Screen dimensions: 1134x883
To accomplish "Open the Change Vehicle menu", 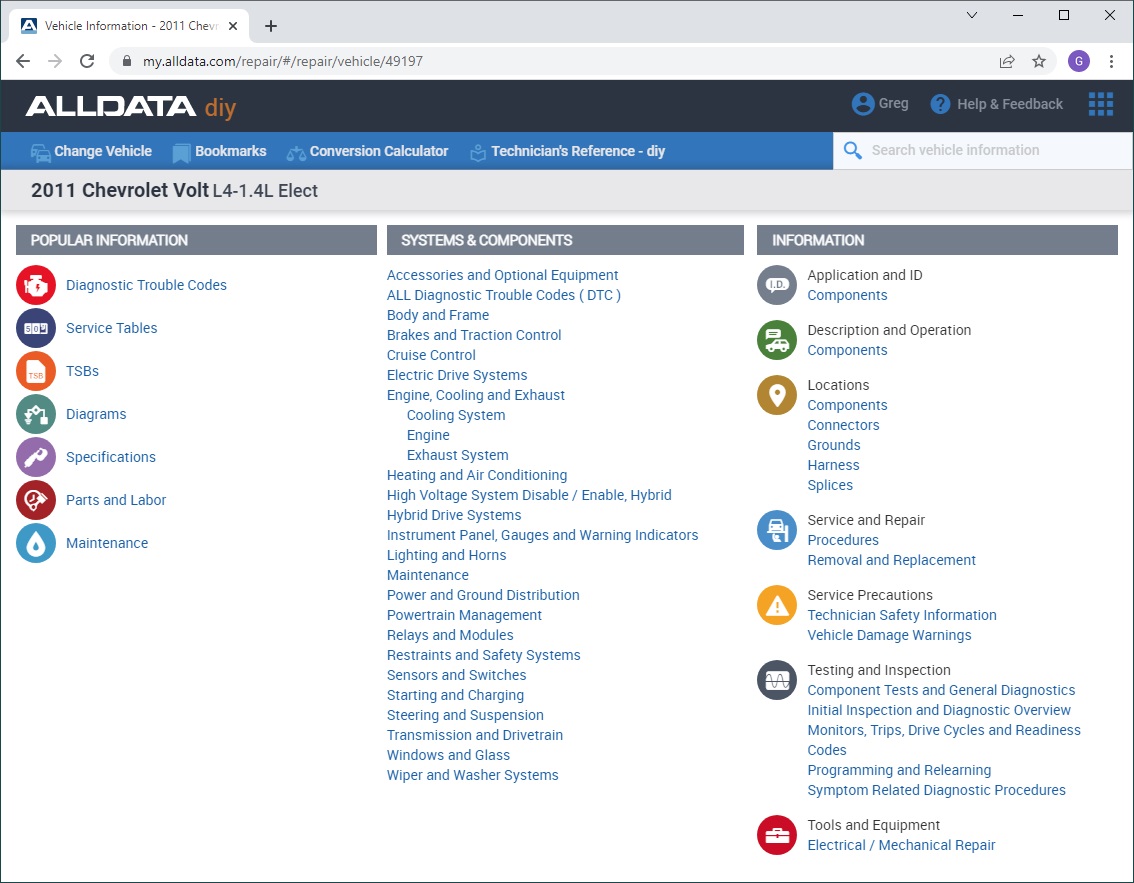I will [x=91, y=151].
